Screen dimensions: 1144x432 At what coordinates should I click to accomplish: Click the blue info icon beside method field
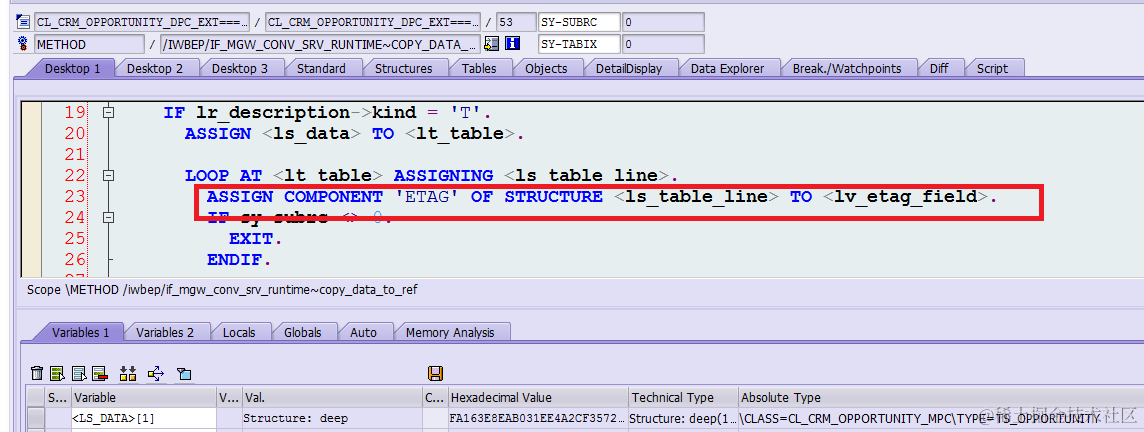(512, 44)
